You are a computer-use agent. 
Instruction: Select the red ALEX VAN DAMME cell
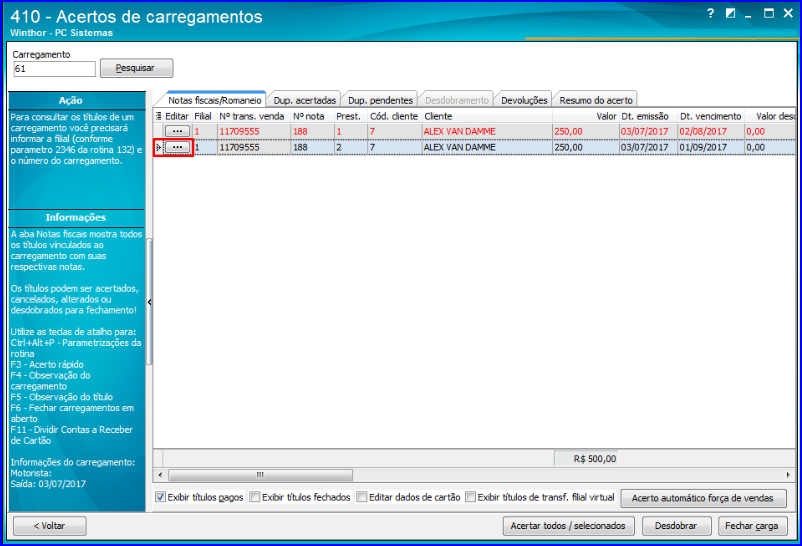pyautogui.click(x=487, y=132)
